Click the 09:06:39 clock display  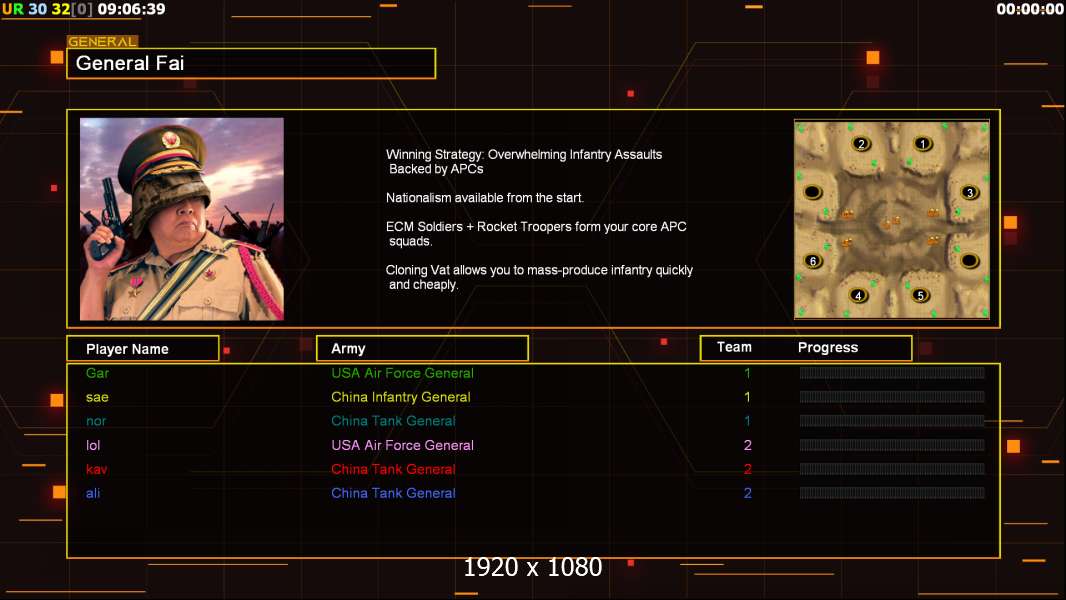tap(131, 9)
